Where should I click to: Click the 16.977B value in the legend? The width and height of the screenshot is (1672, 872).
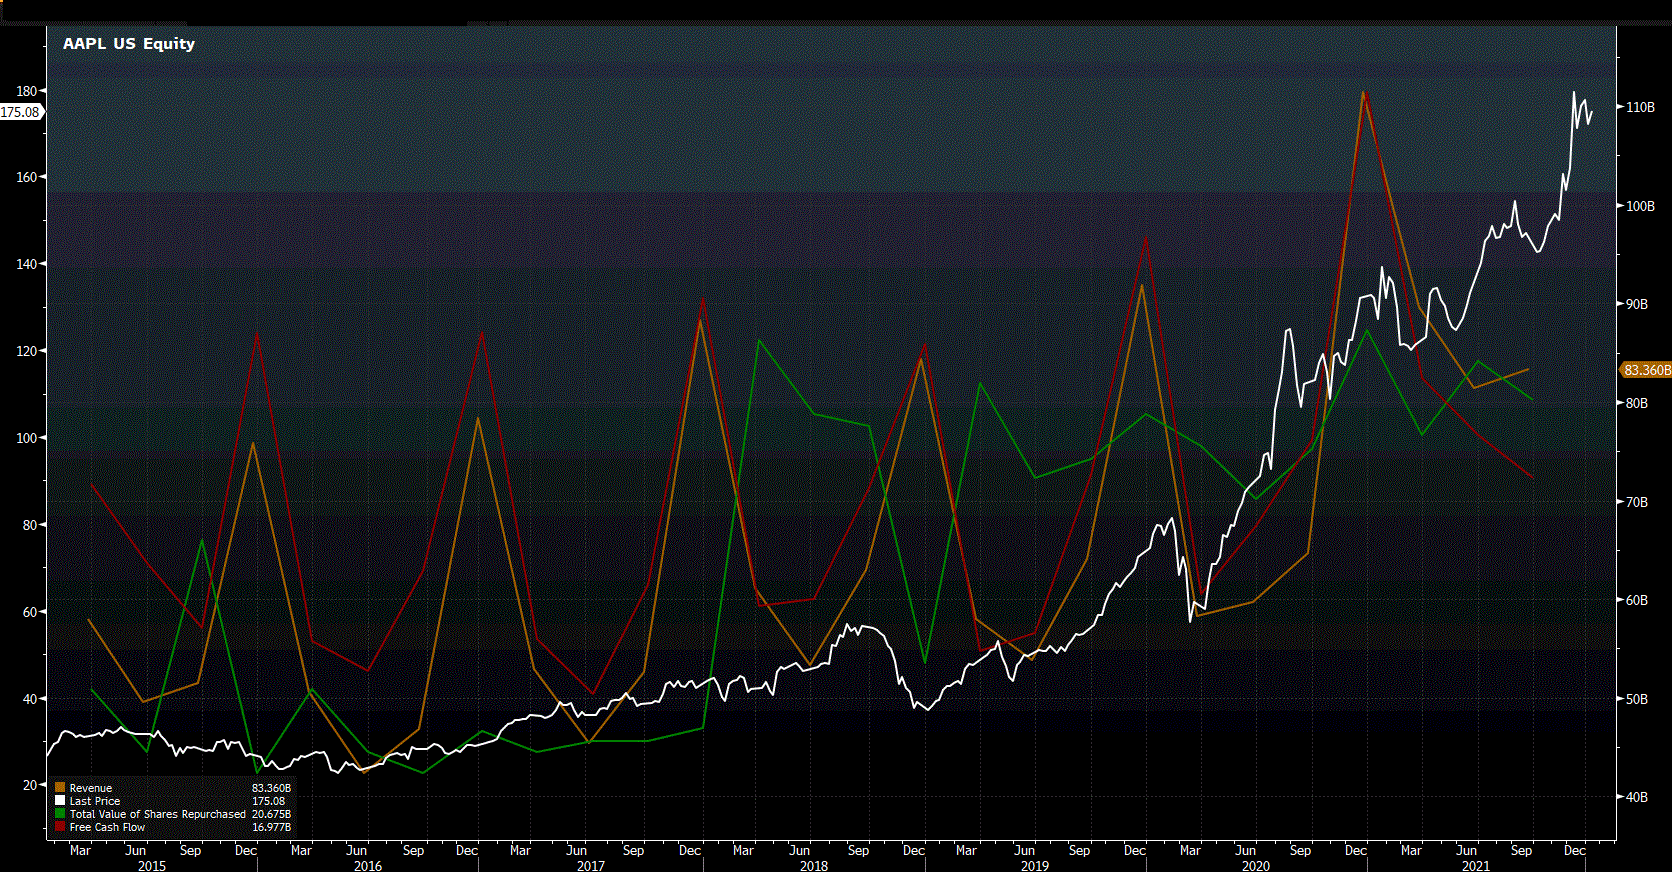(x=271, y=827)
